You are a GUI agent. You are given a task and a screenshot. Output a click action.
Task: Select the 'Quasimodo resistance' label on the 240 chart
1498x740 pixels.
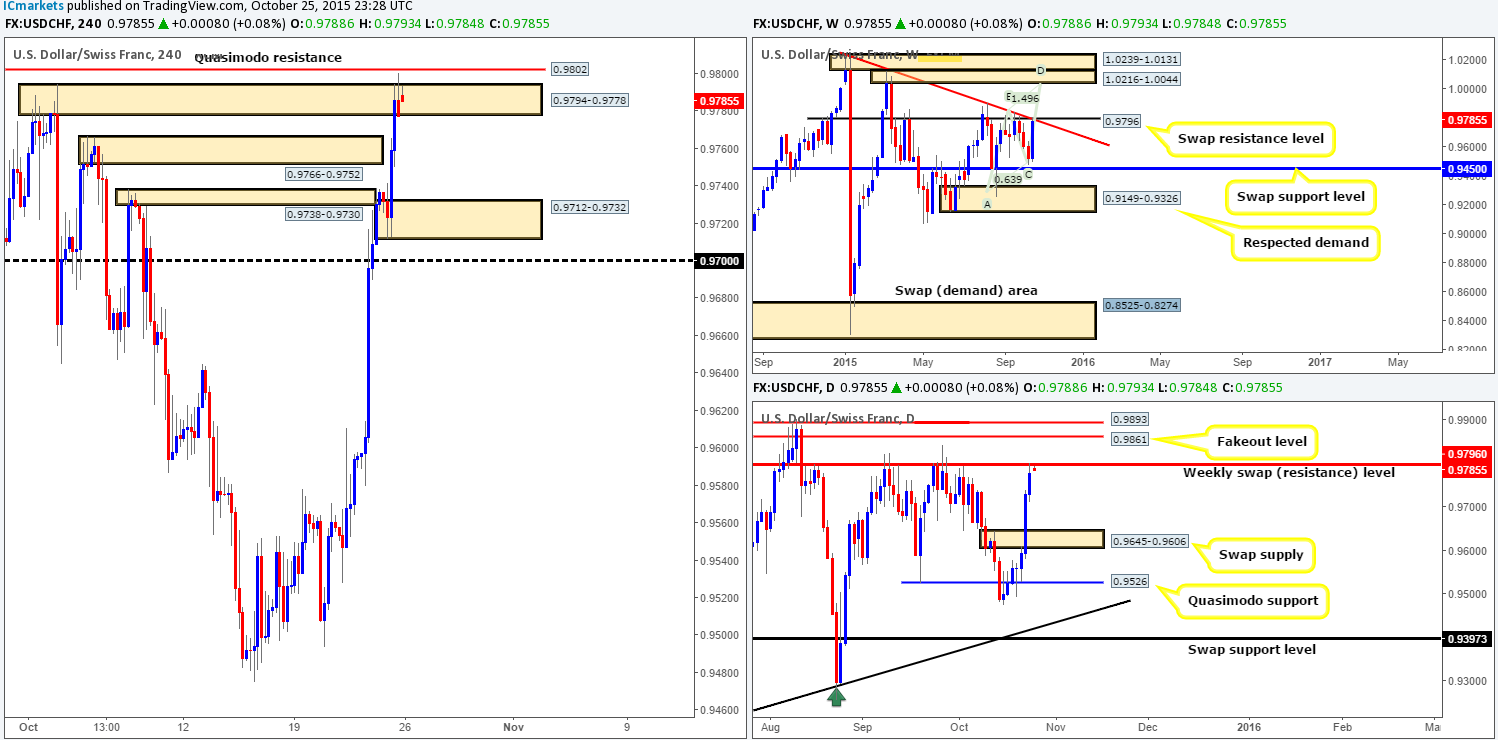[267, 58]
